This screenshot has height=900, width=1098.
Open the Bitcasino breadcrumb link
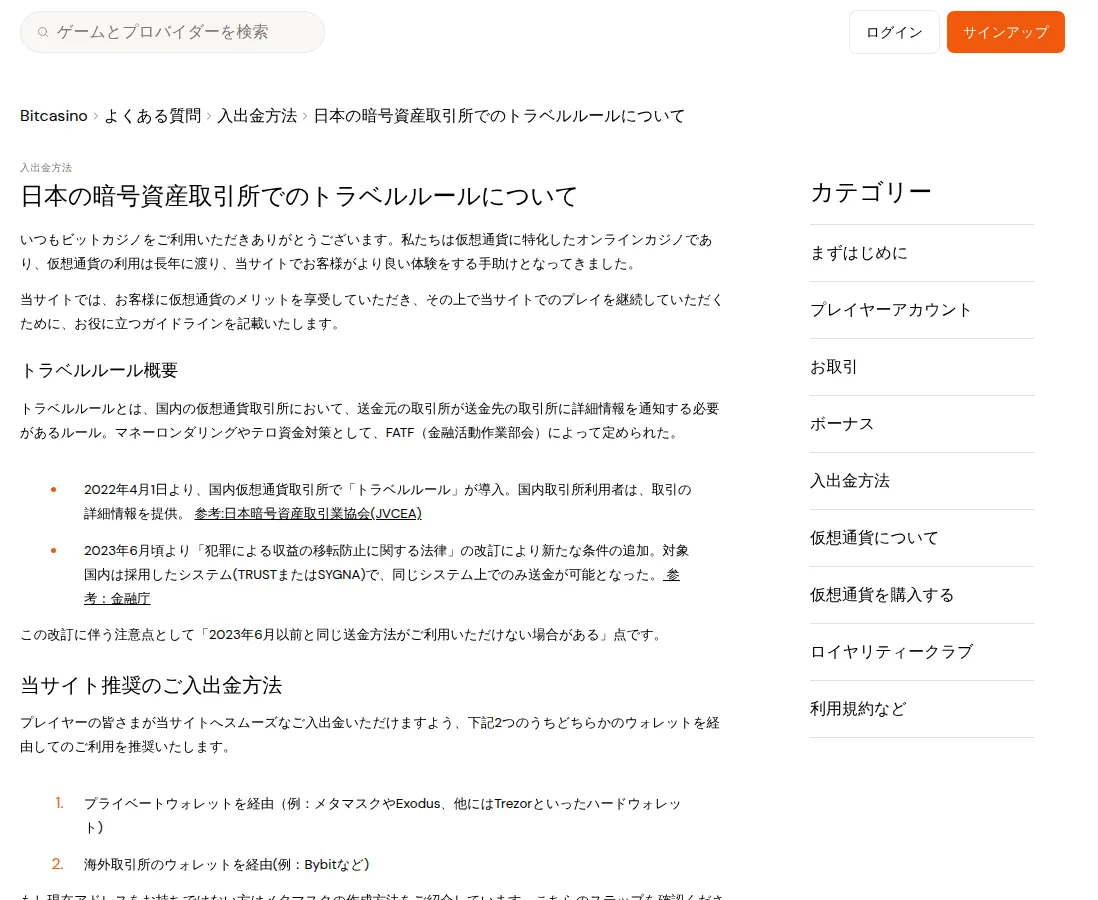tap(54, 116)
